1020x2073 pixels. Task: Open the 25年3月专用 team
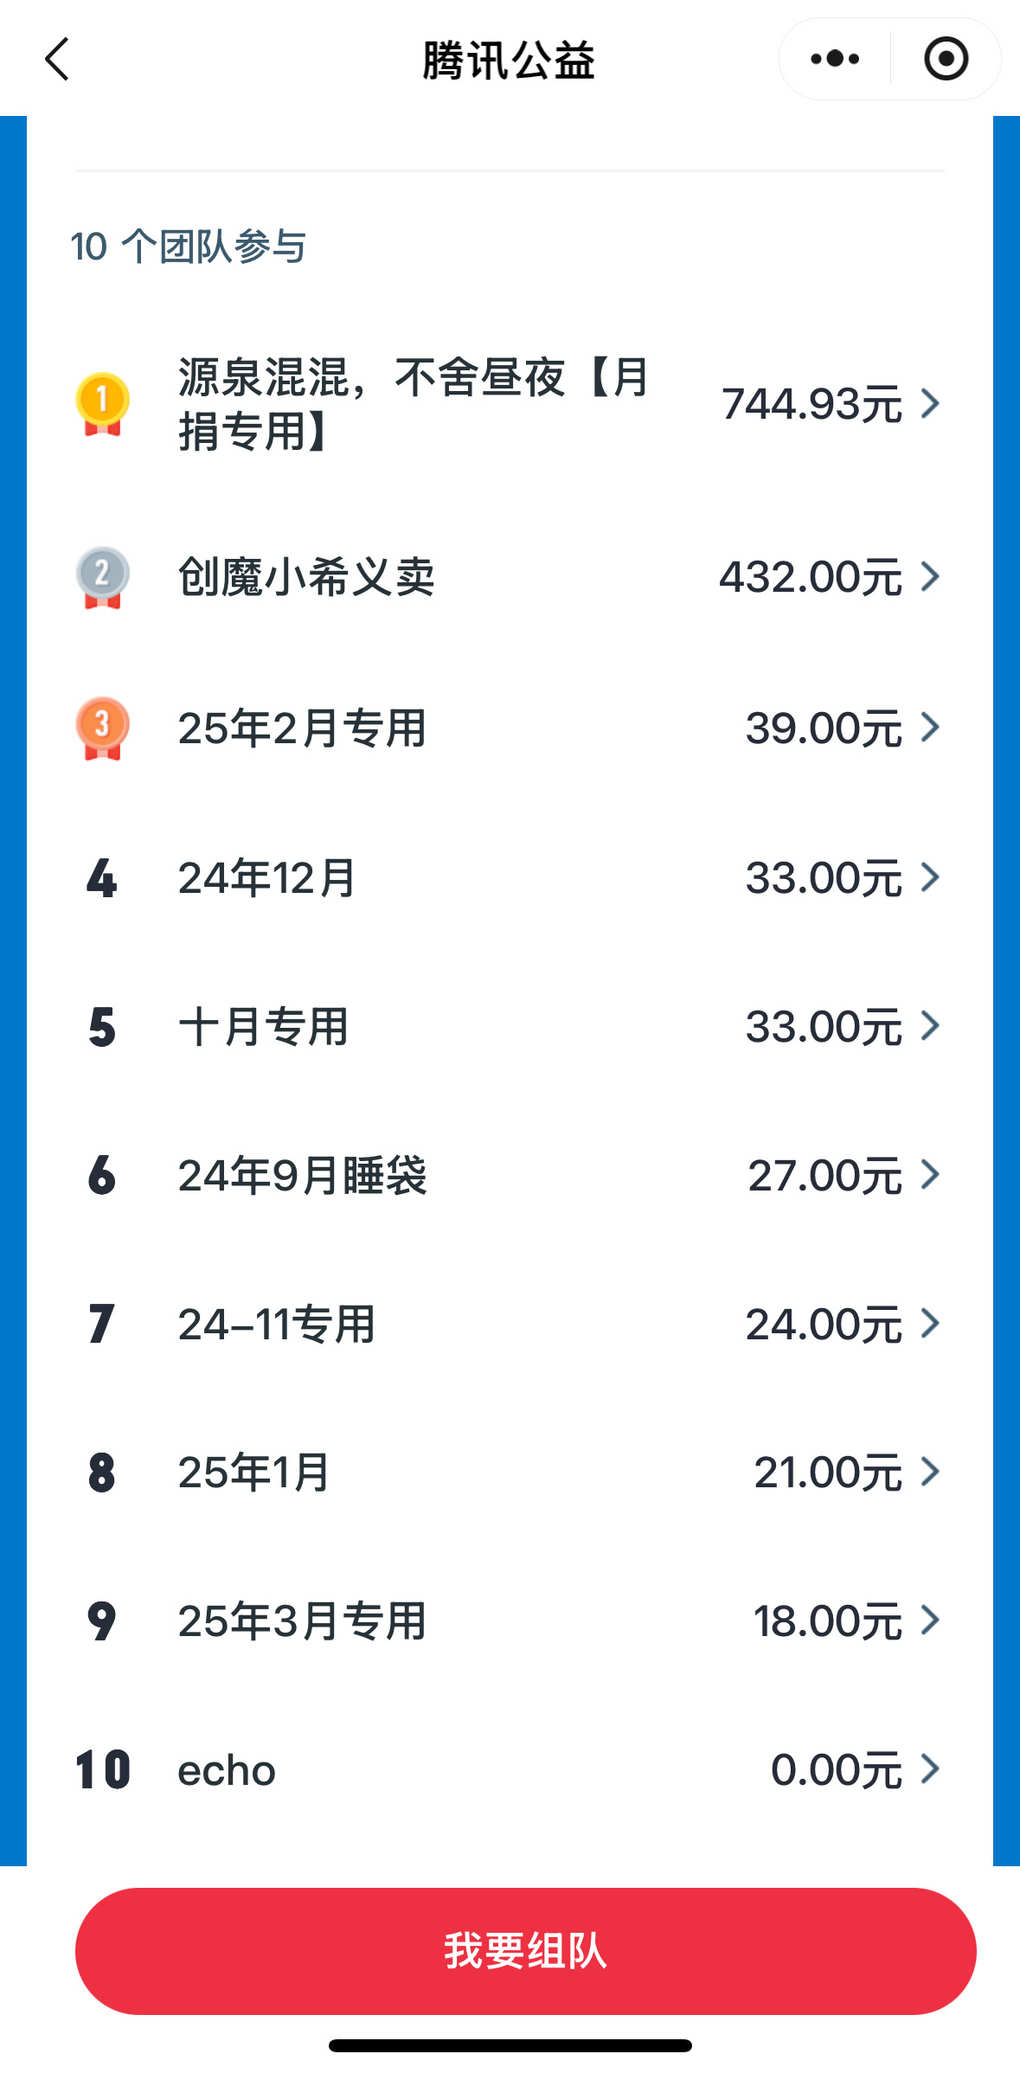tap(510, 1621)
